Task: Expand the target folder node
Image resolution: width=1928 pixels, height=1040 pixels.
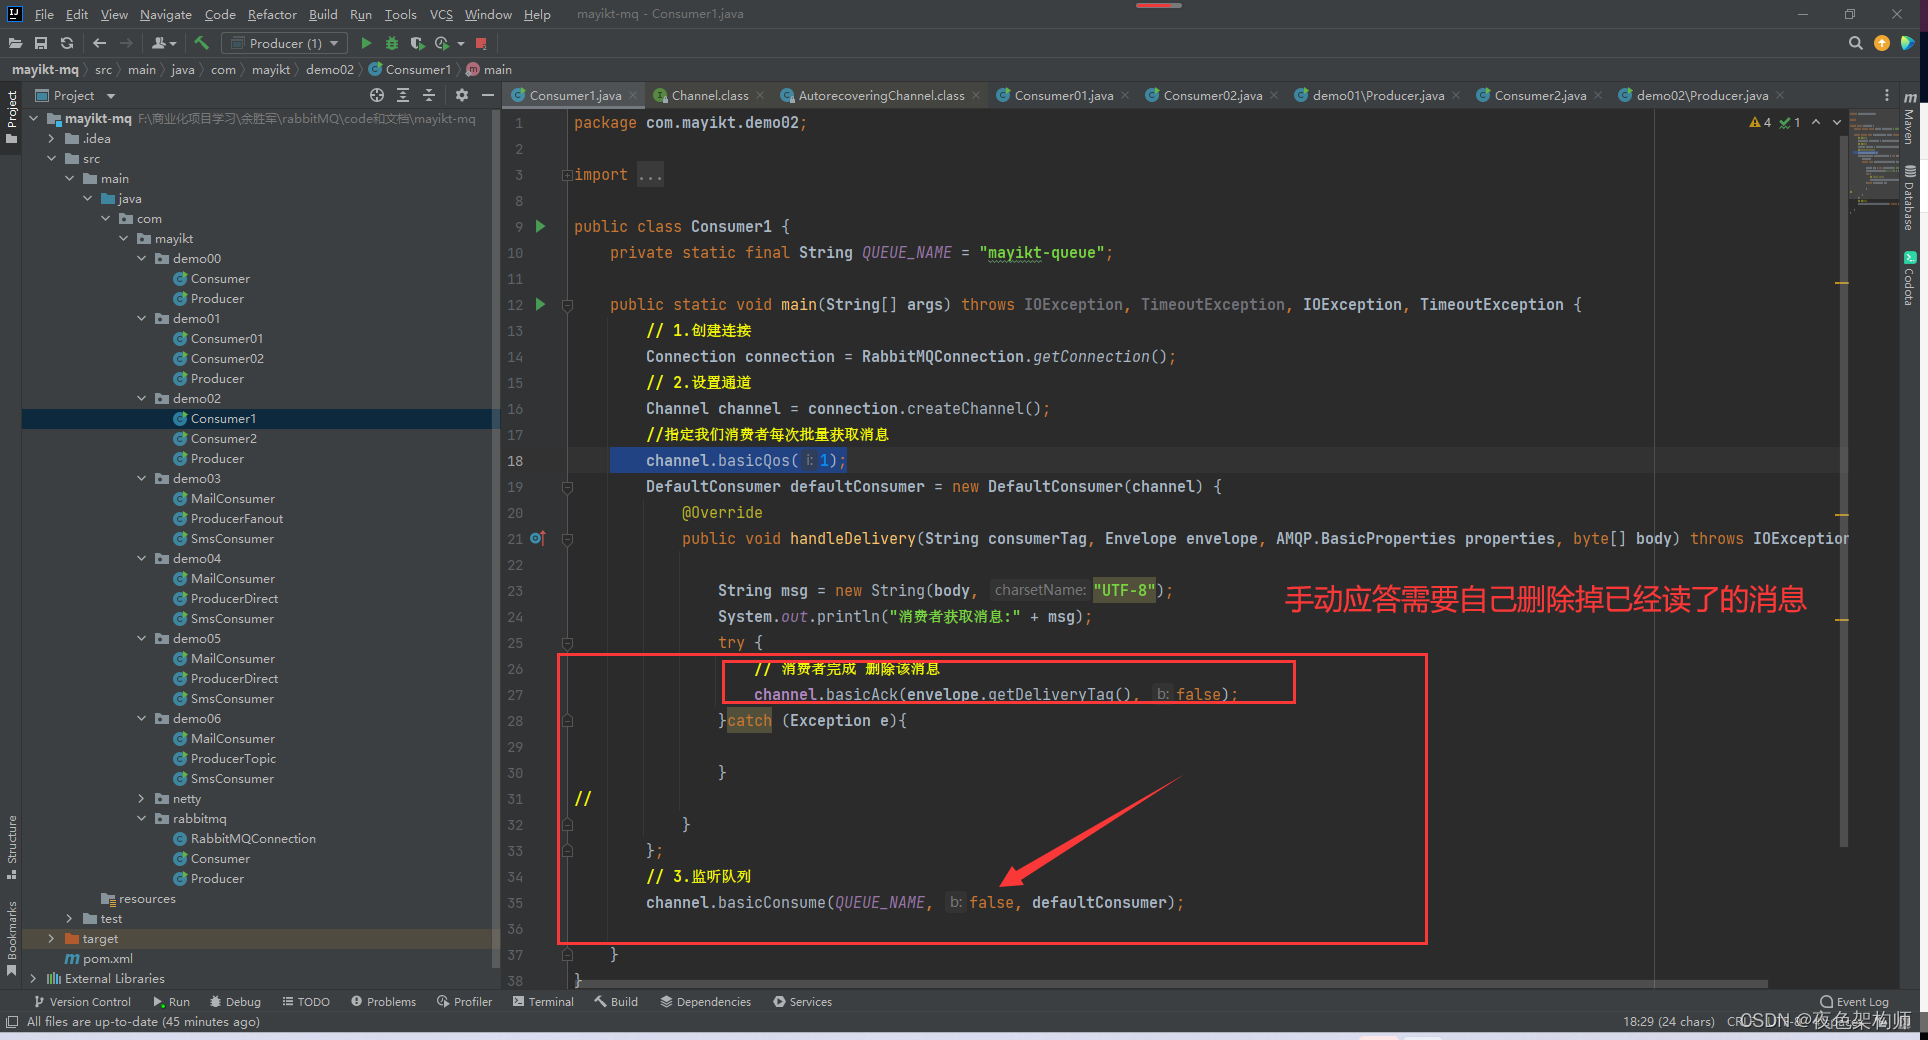Action: [x=52, y=938]
